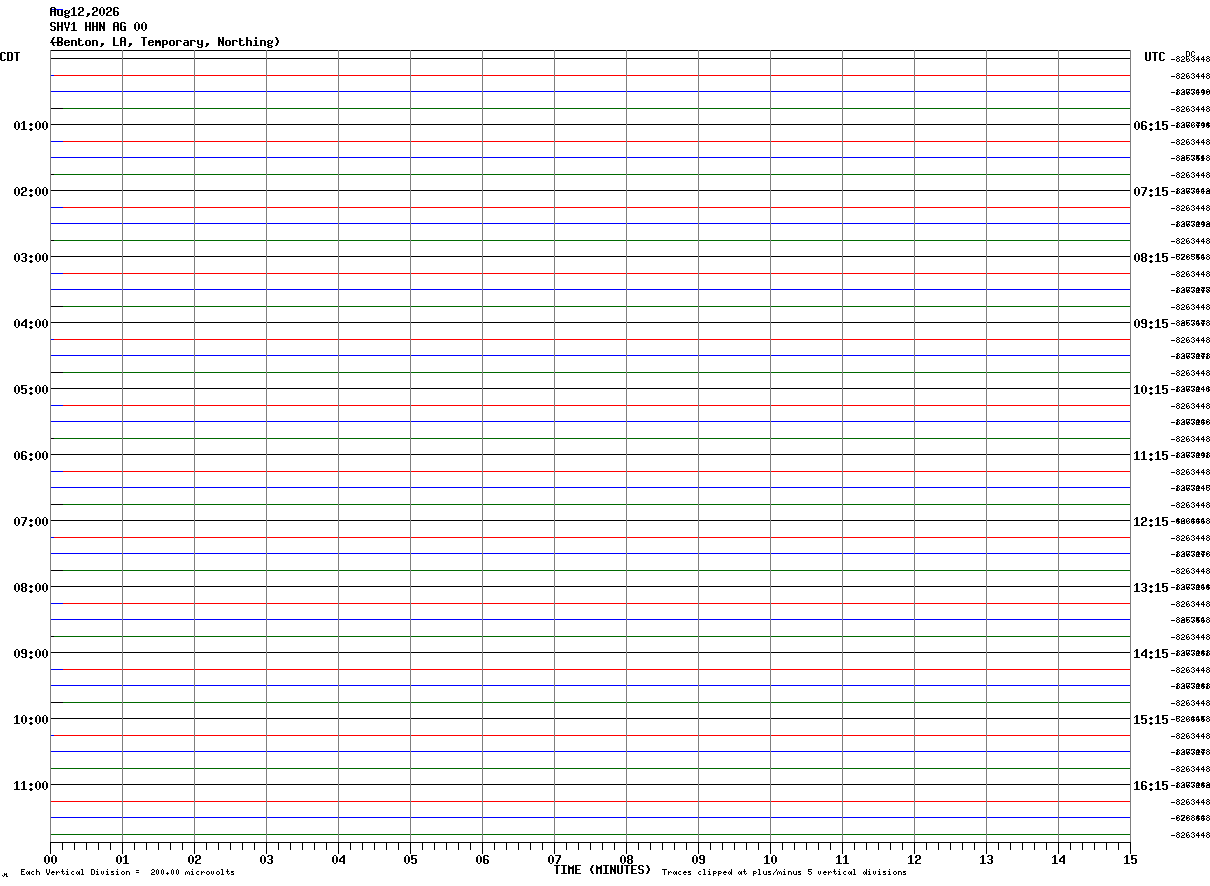Click minute 00 on the time axis
This screenshot has width=1210, height=886.
click(x=51, y=859)
